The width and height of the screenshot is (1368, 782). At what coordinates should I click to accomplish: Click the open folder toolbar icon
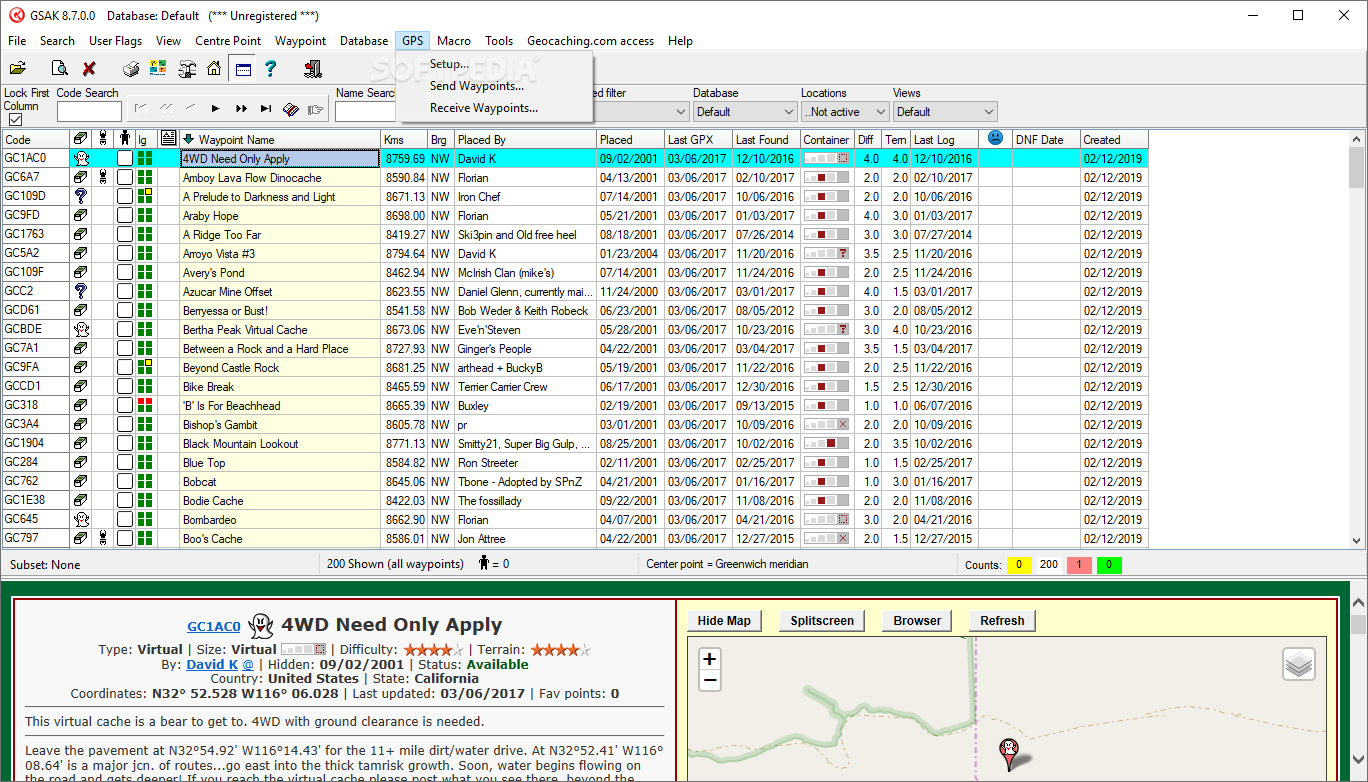pyautogui.click(x=17, y=69)
